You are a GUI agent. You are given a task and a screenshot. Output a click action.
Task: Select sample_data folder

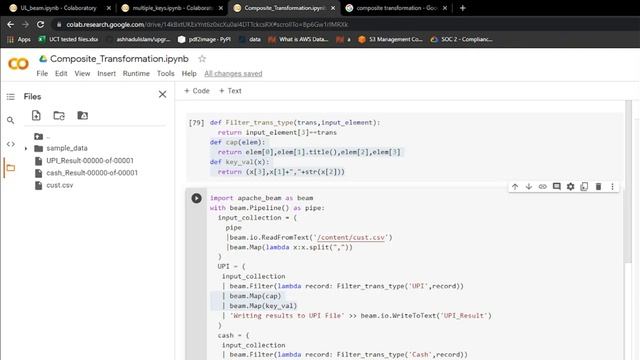point(67,148)
